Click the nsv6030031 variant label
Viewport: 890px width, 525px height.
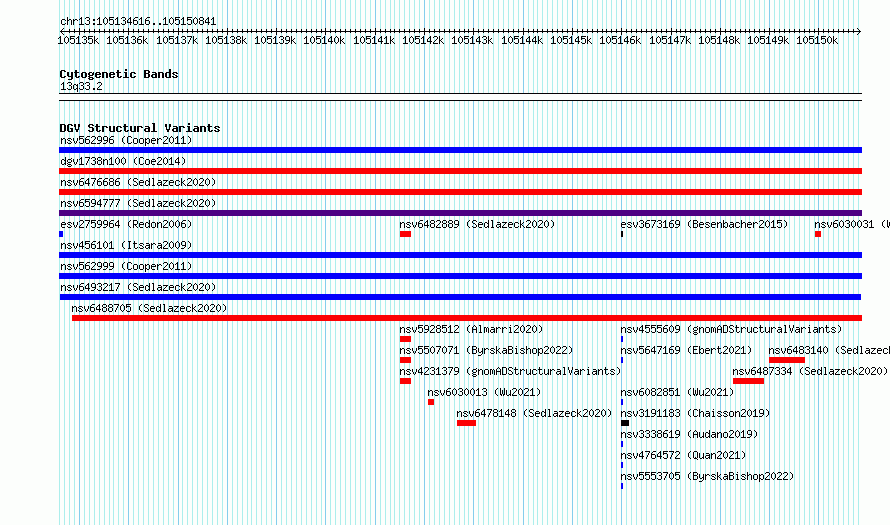pyautogui.click(x=851, y=224)
